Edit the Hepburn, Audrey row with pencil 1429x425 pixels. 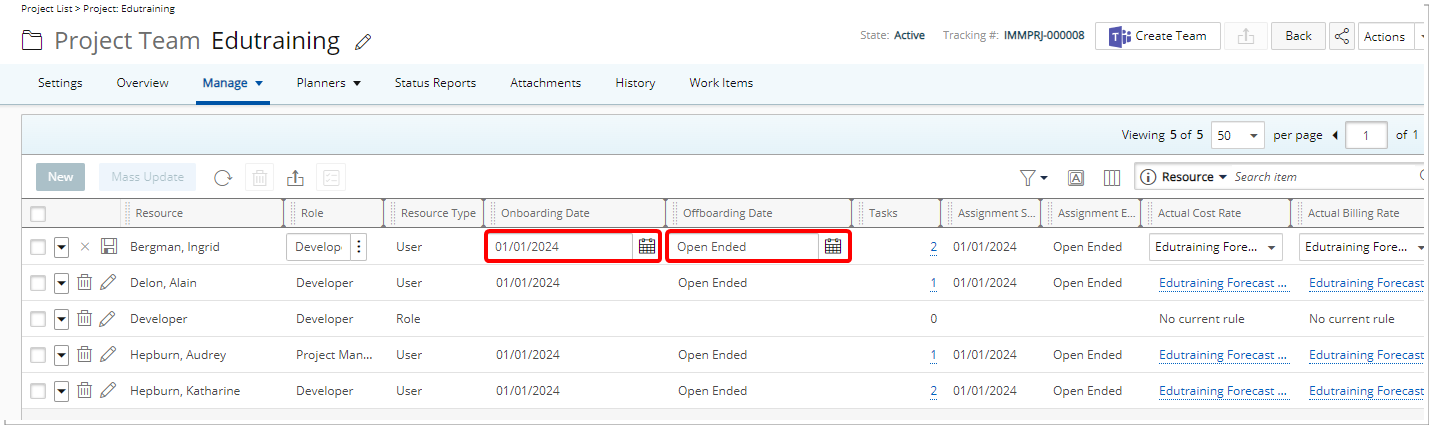[108, 355]
